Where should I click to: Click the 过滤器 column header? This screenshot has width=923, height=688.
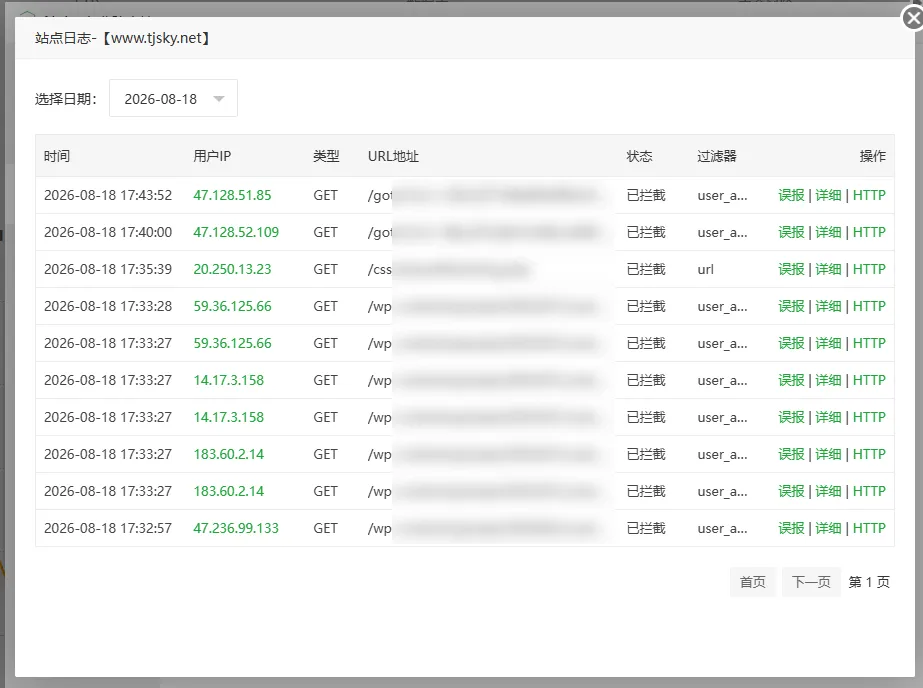tap(717, 156)
